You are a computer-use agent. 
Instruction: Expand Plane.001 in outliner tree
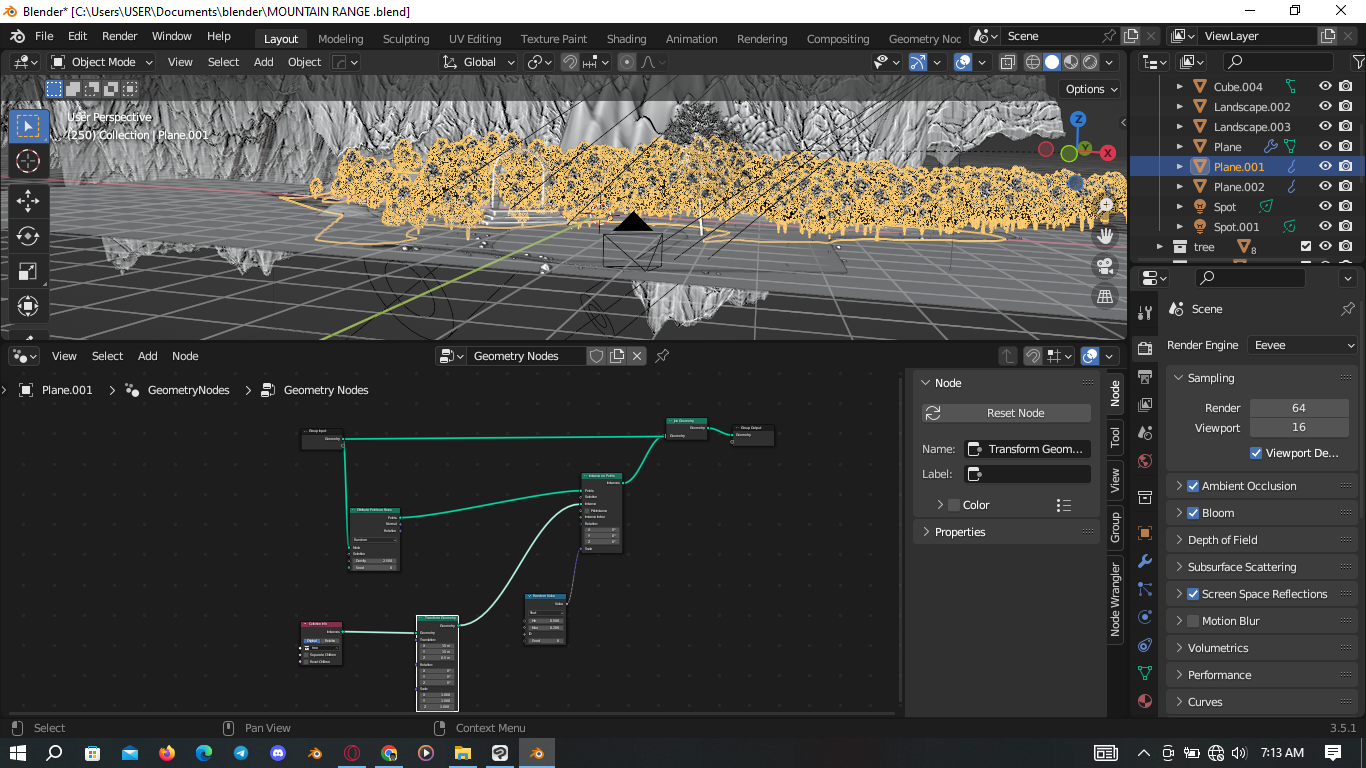click(1180, 167)
